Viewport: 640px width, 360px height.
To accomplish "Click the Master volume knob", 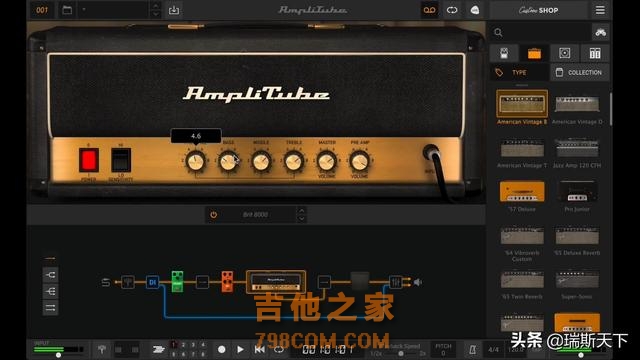I will 327,161.
